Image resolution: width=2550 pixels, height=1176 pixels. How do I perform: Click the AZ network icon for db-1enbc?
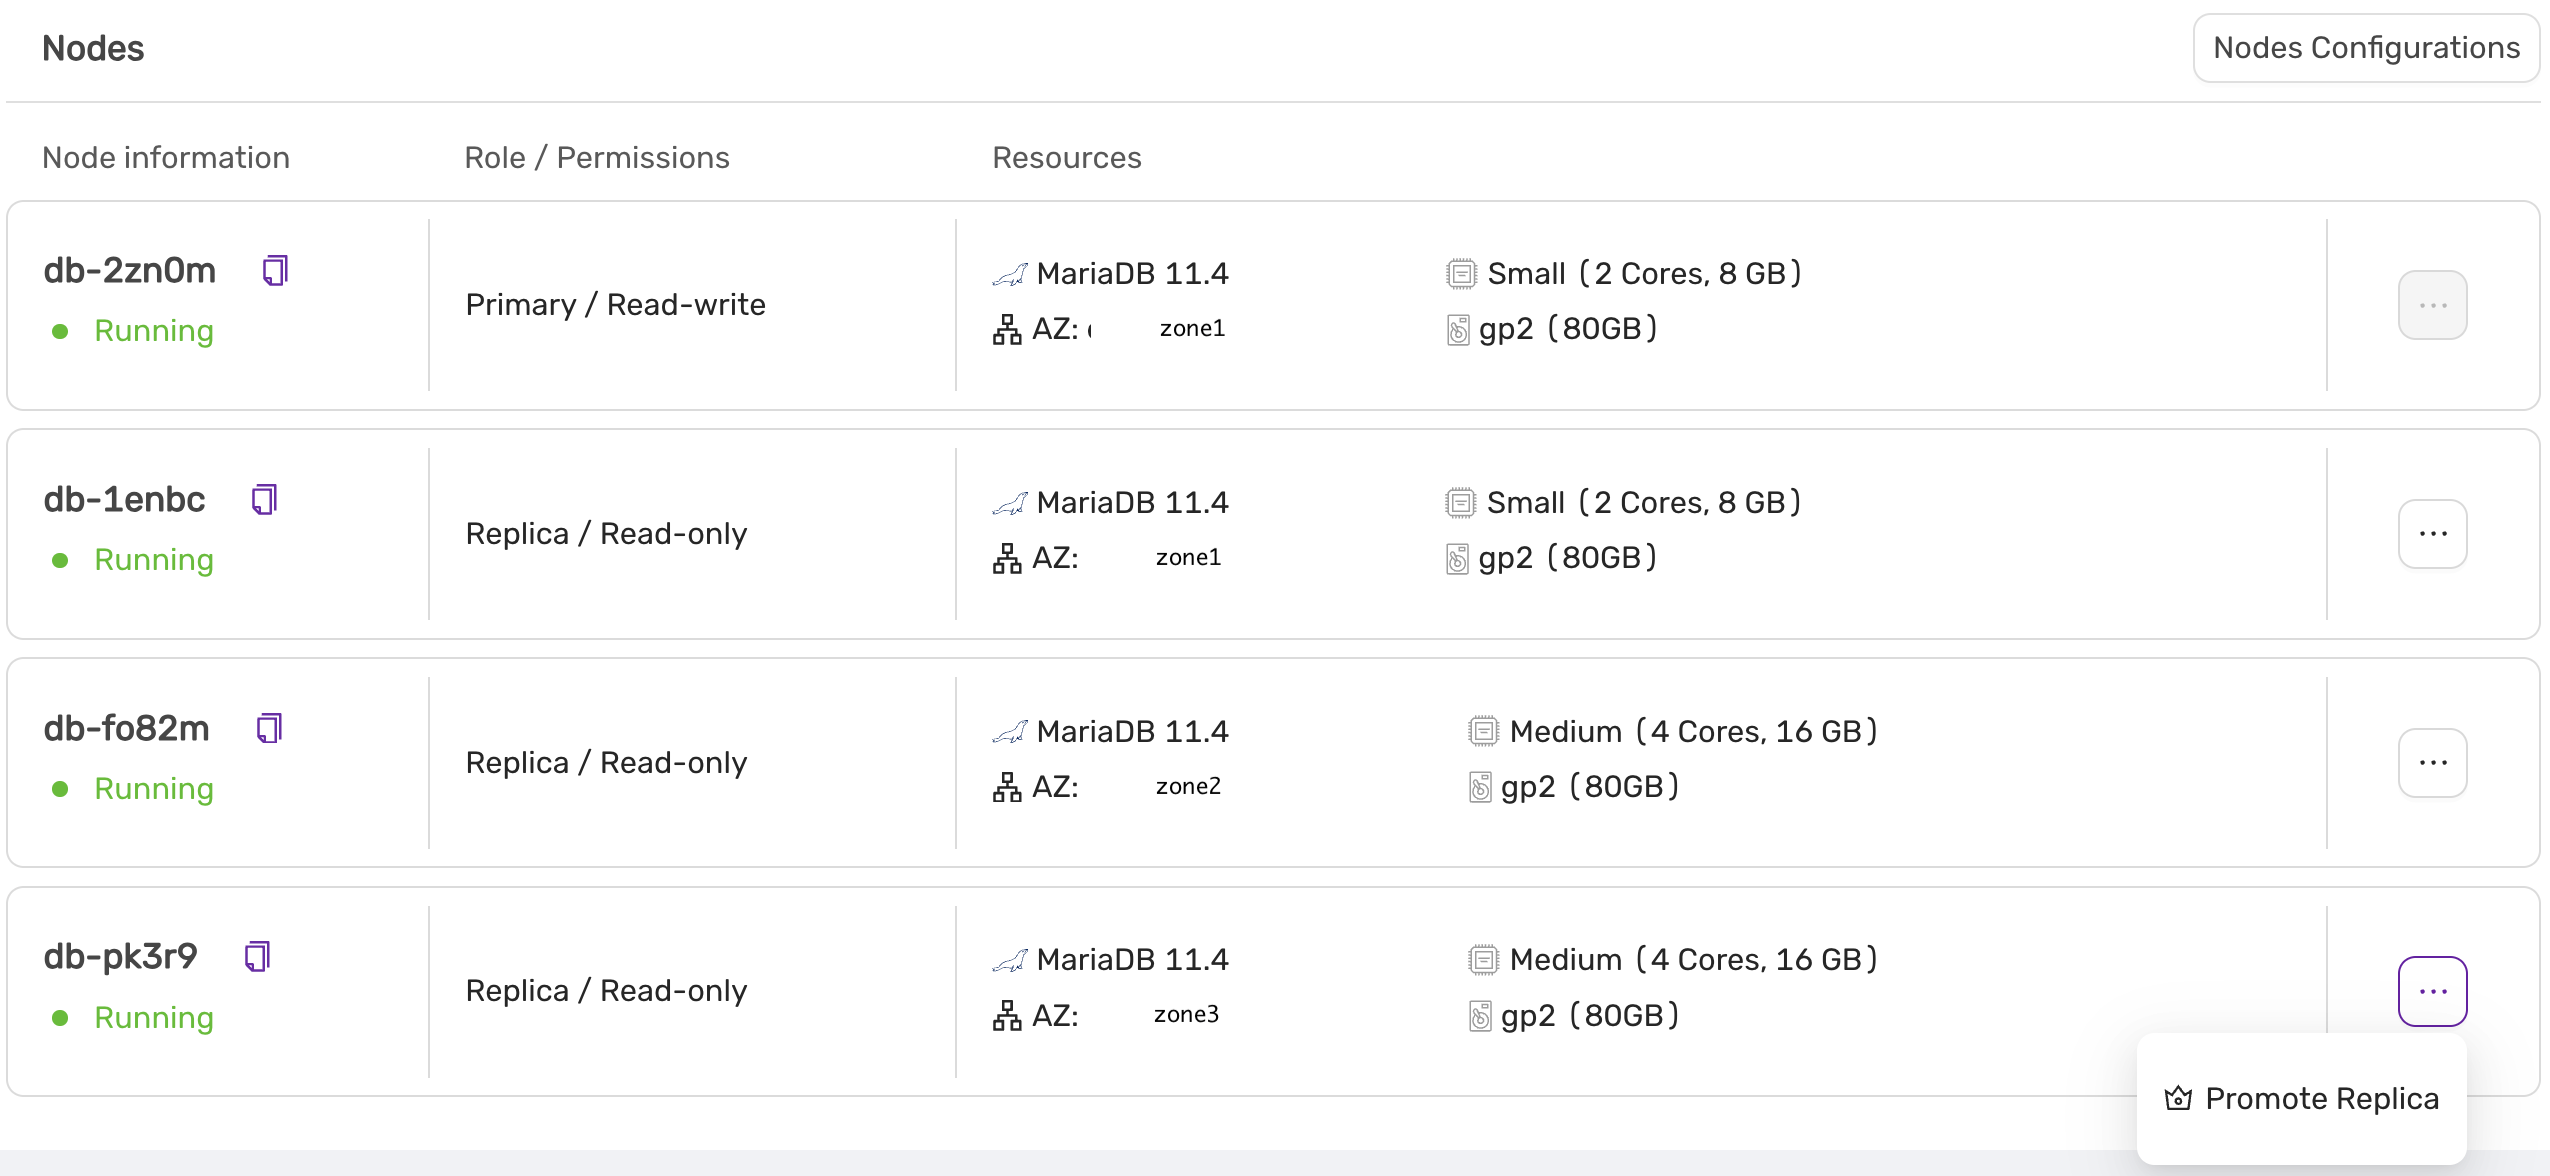[x=1007, y=558]
